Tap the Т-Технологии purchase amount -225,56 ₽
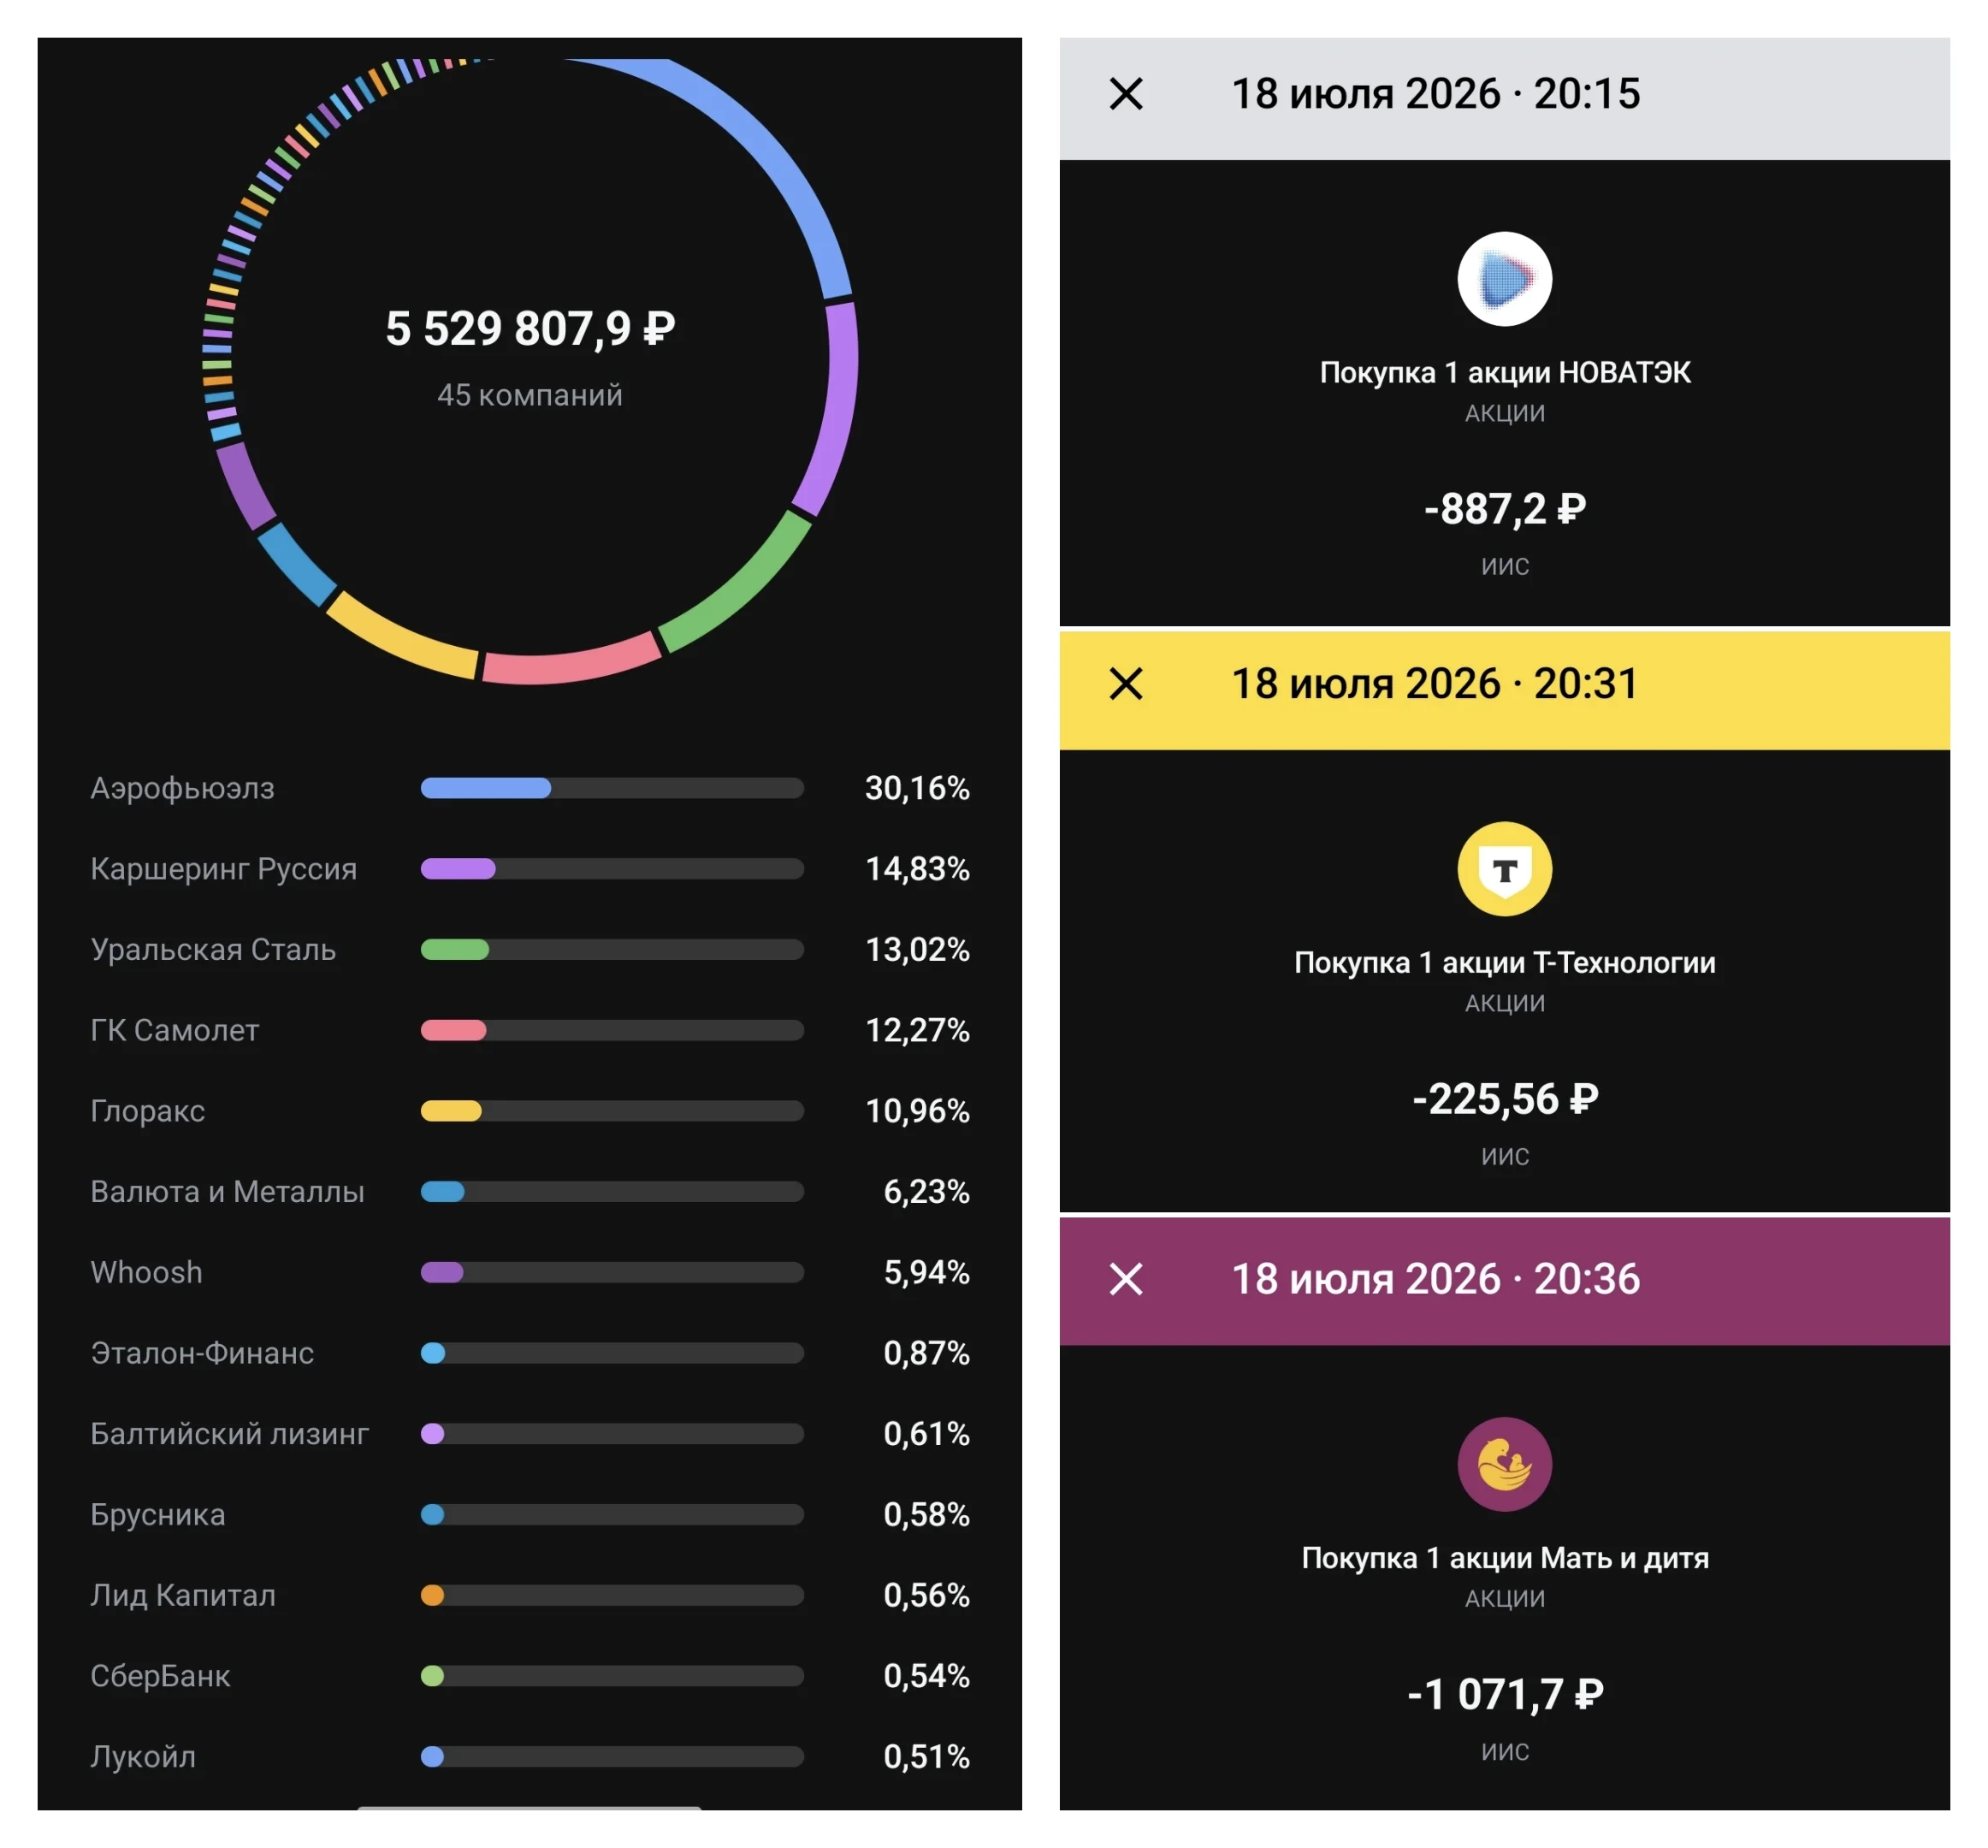The image size is (1988, 1848). (1504, 1099)
